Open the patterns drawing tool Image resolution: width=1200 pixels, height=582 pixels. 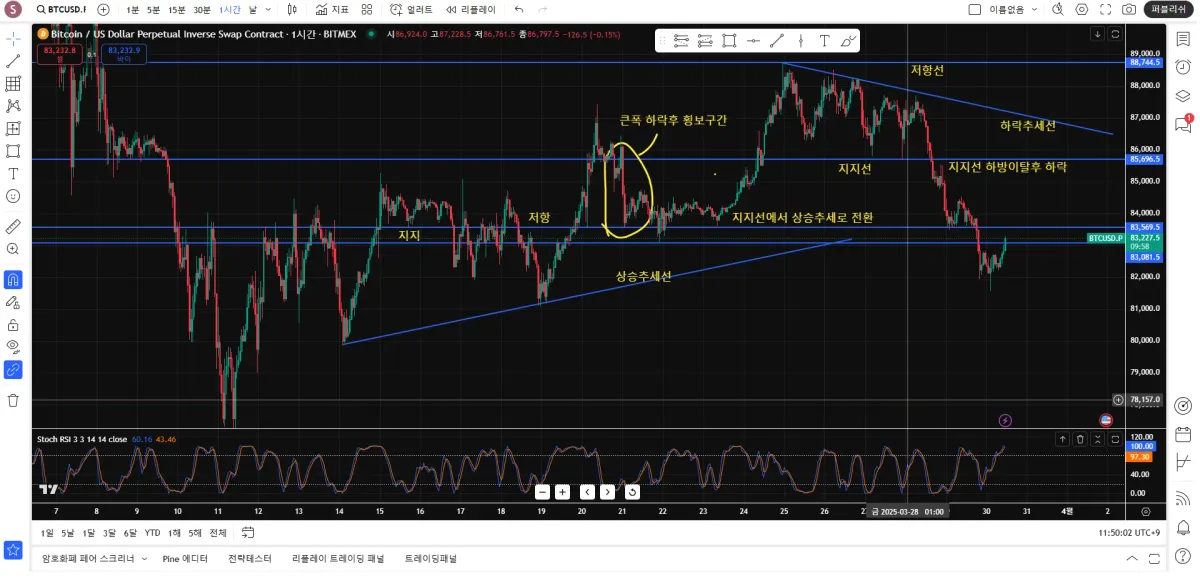(13, 106)
